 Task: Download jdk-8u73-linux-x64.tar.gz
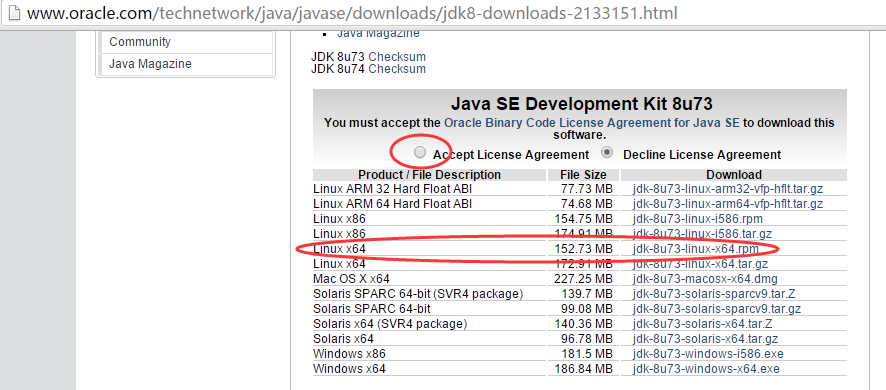click(700, 263)
